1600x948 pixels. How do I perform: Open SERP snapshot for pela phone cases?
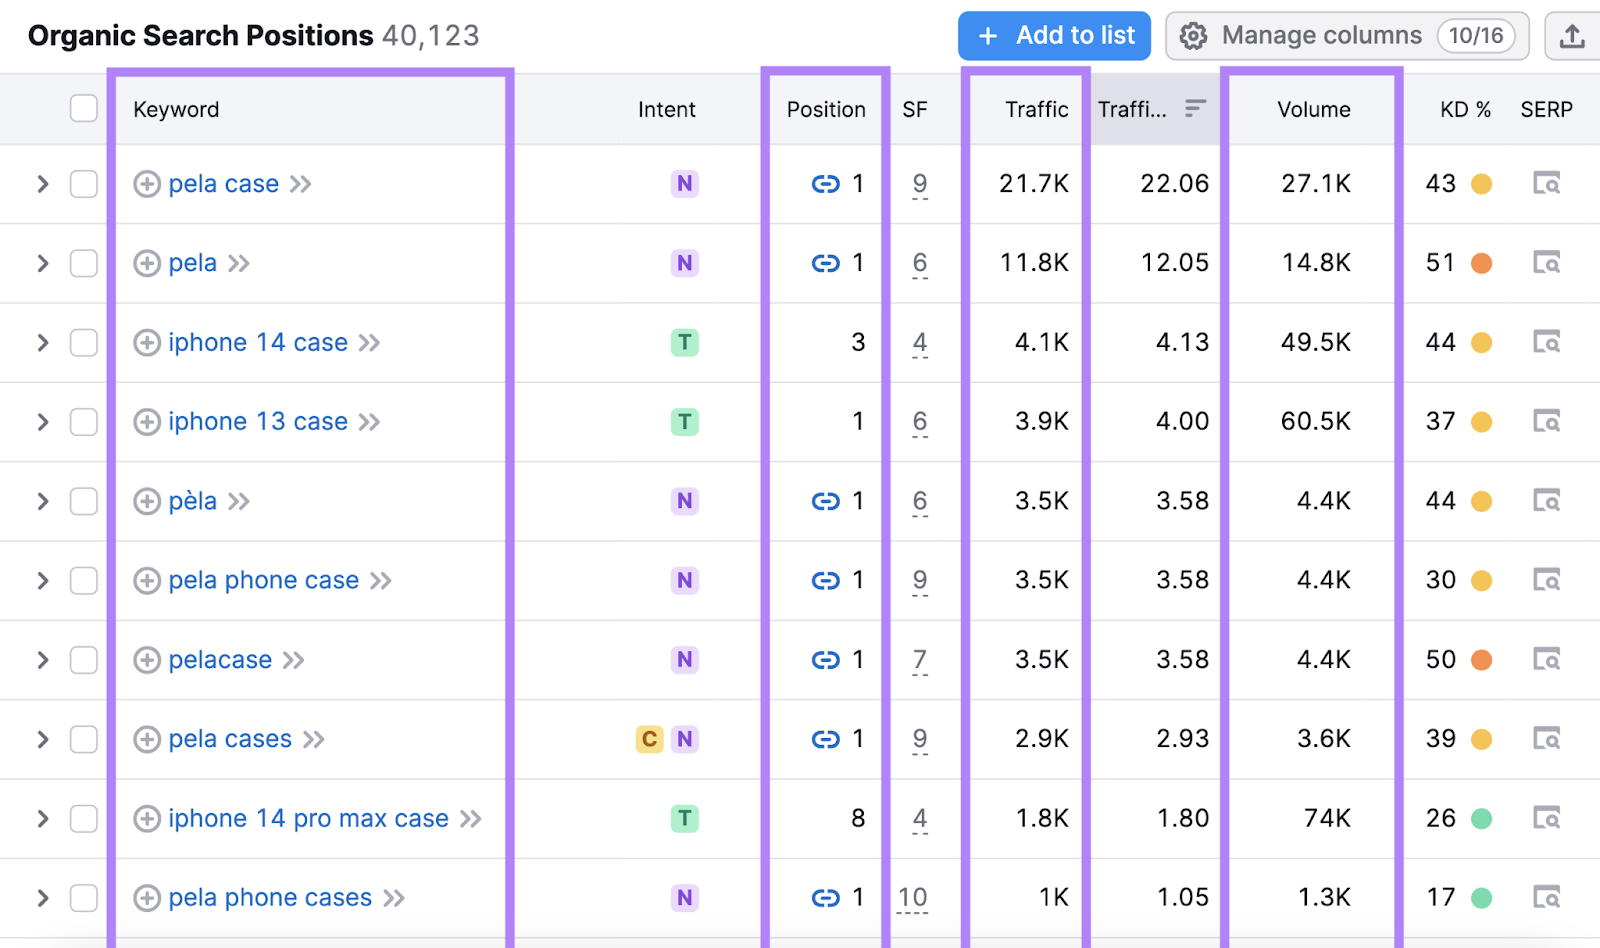click(1546, 898)
